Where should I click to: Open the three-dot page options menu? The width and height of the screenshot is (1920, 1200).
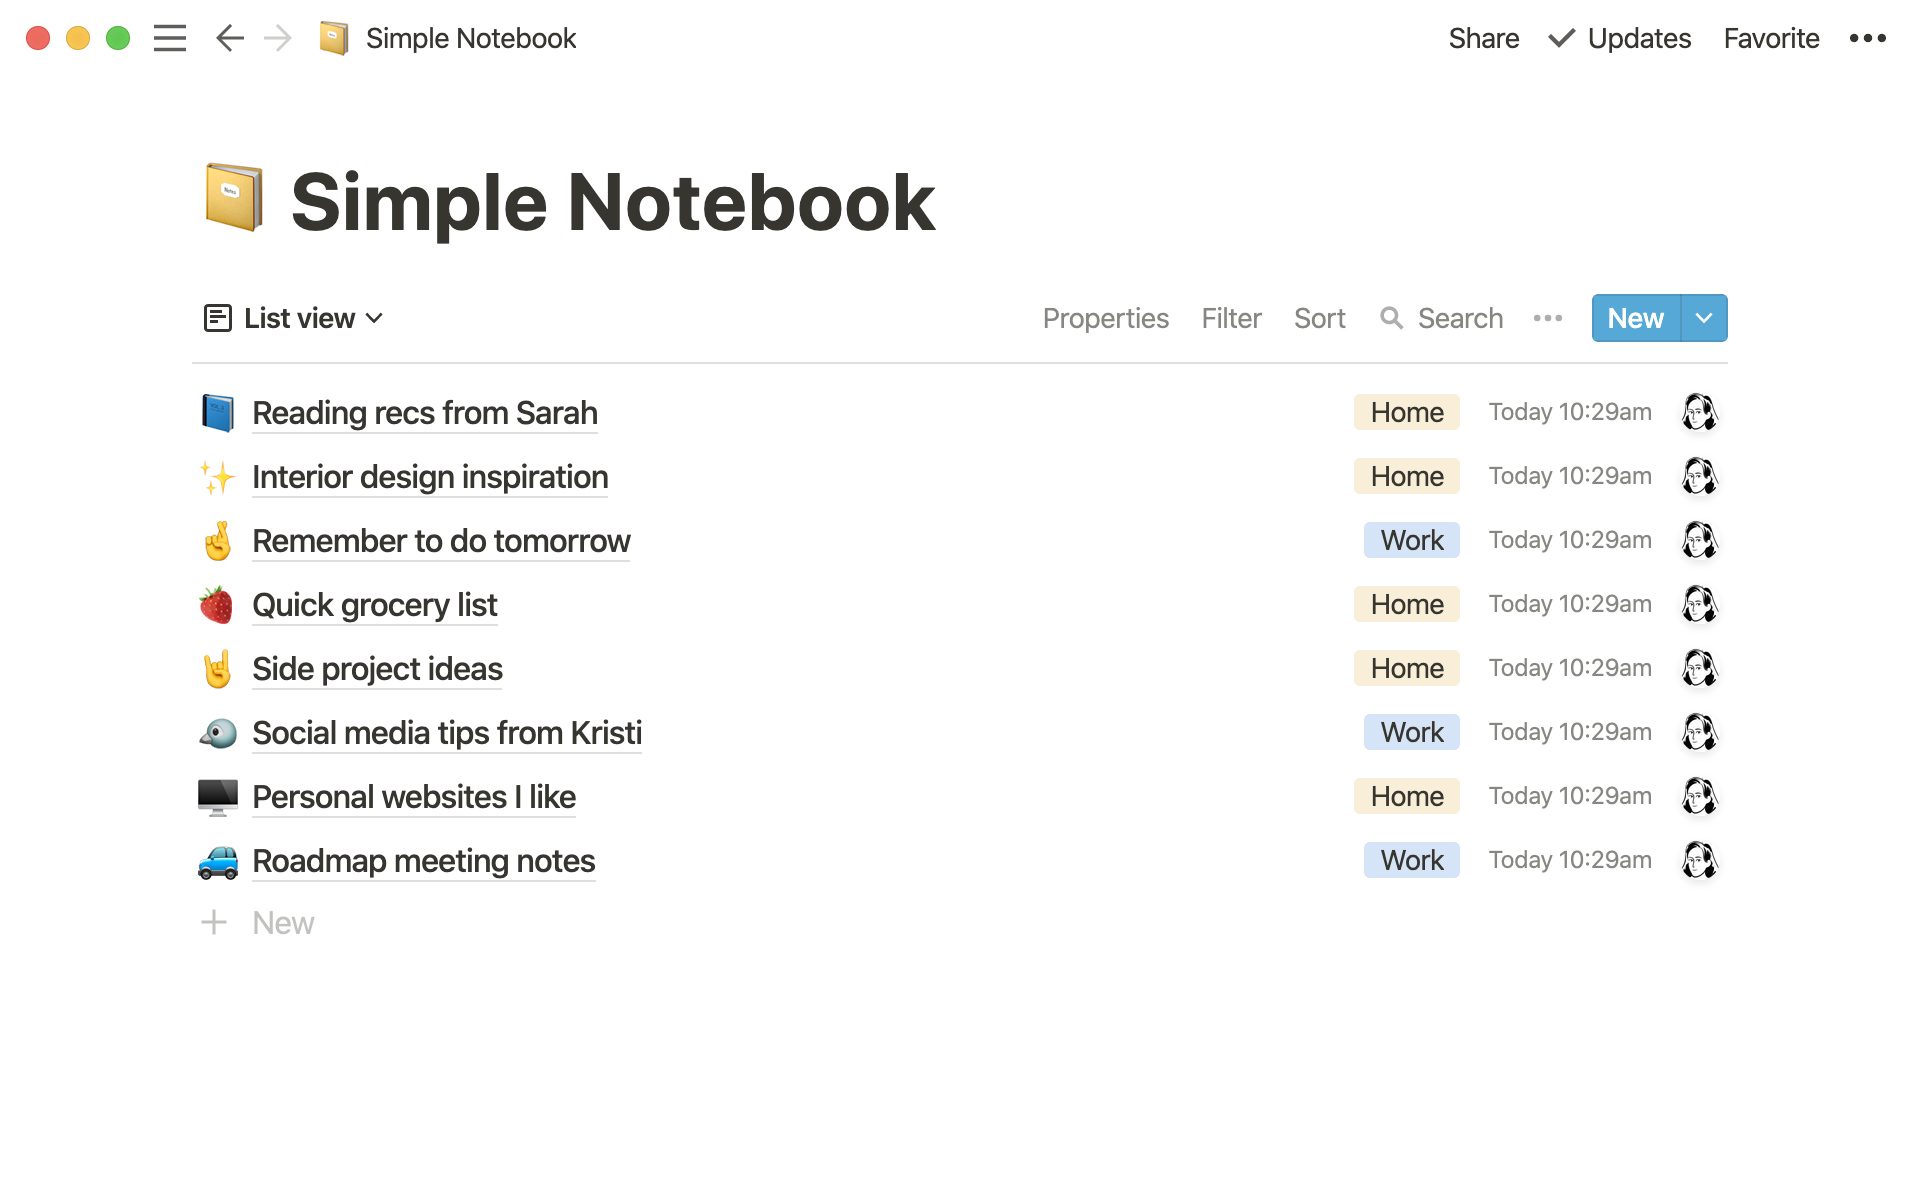click(x=1867, y=38)
